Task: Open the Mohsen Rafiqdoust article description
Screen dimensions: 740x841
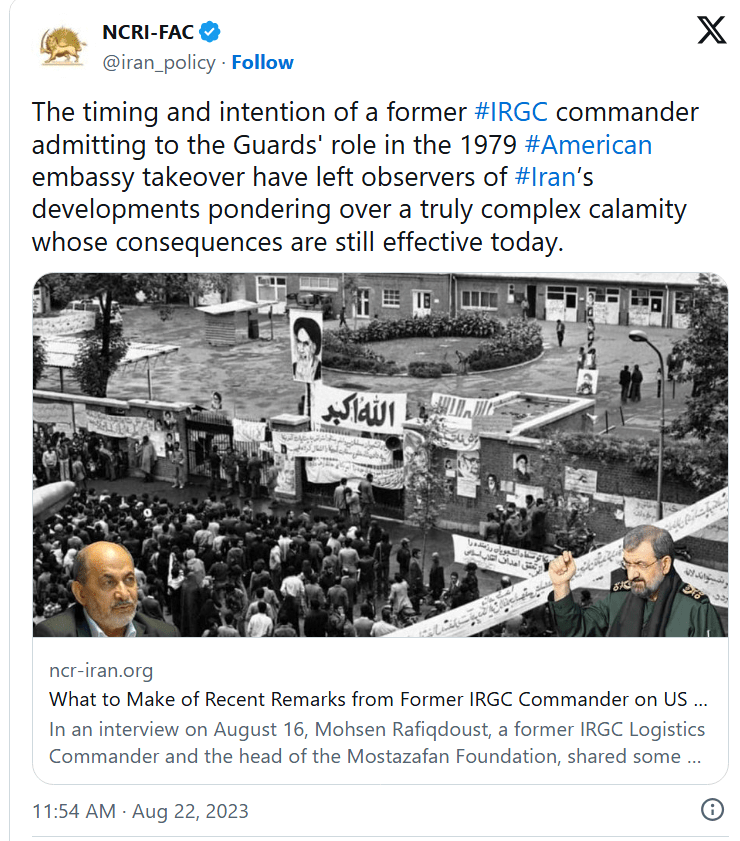Action: tap(376, 743)
